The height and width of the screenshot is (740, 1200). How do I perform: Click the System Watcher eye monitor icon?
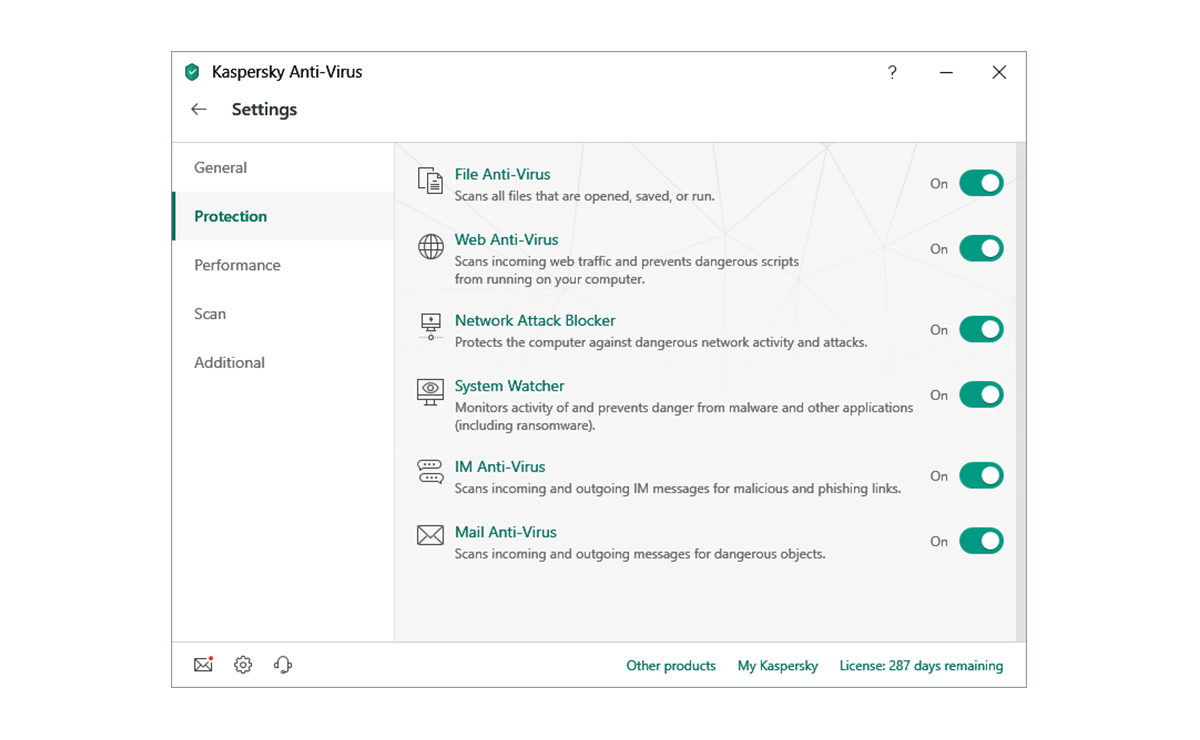tap(430, 392)
